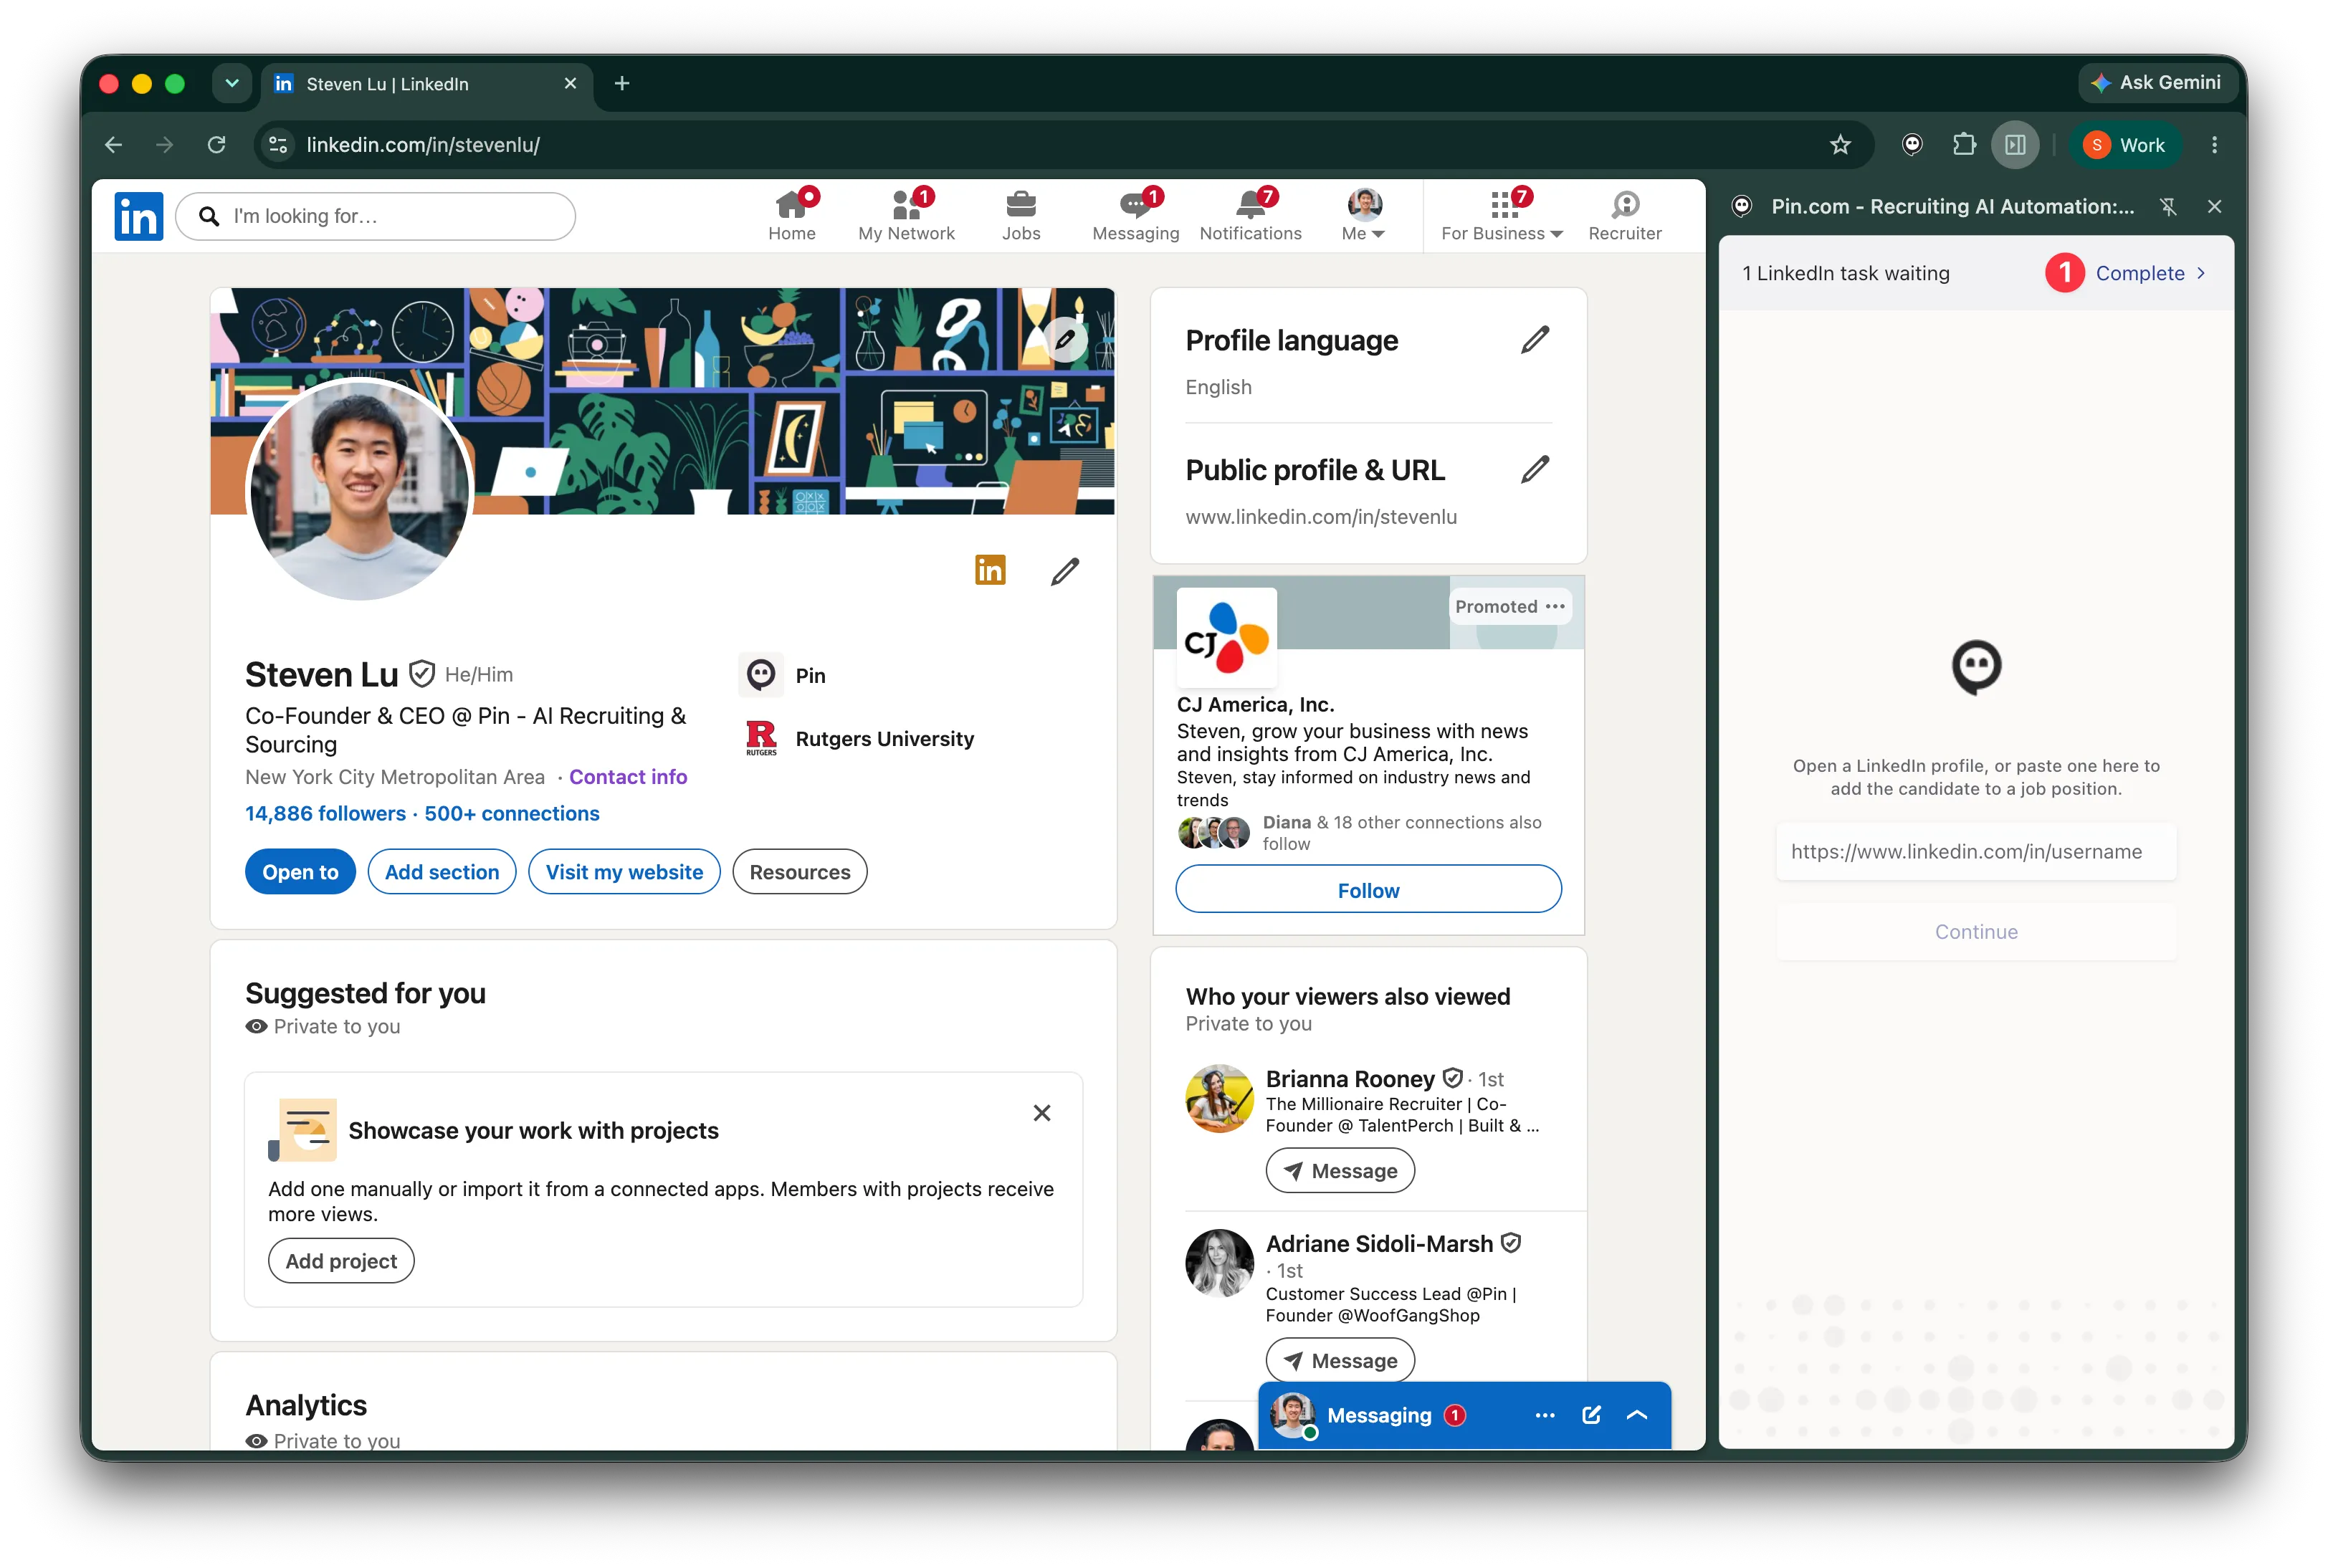Open the Home feed icon
This screenshot has height=1568, width=2328.
point(792,216)
